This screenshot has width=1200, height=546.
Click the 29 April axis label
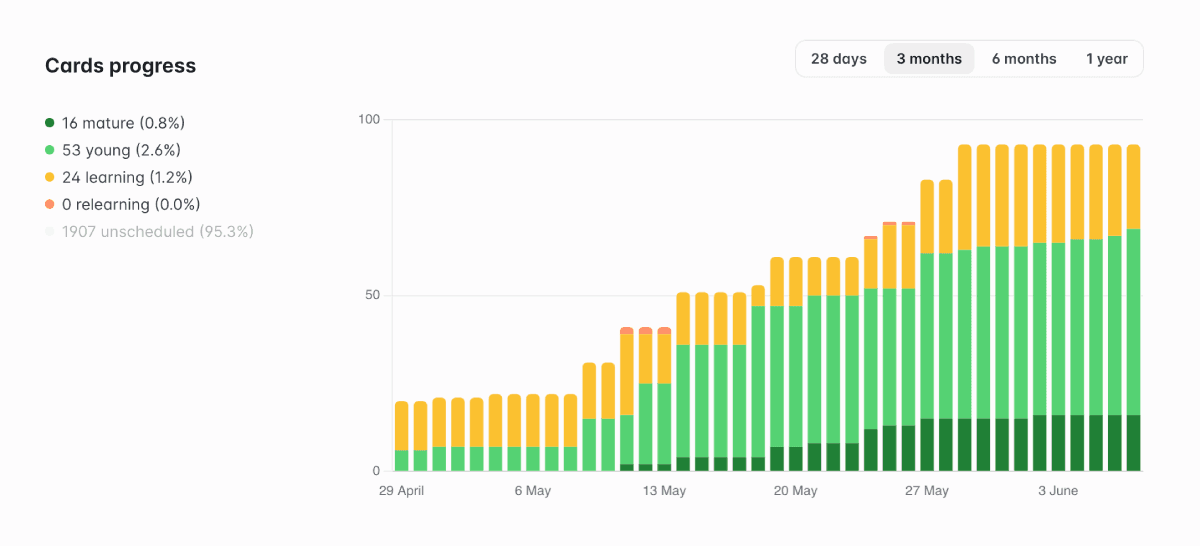(x=402, y=491)
